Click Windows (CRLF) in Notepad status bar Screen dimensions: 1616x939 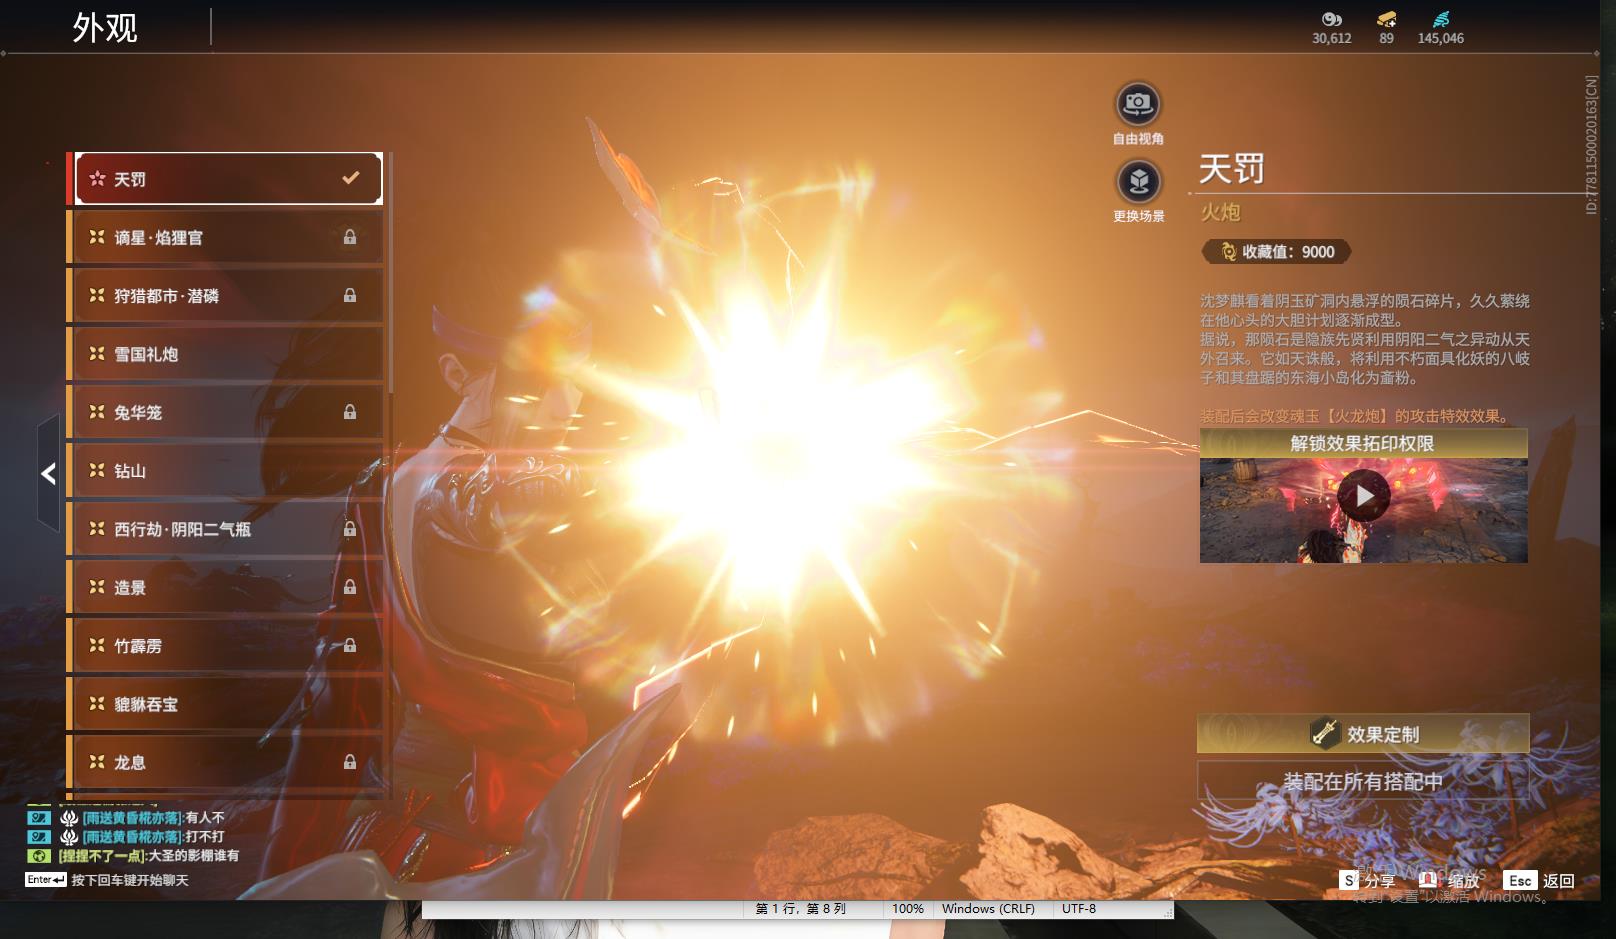tap(988, 909)
